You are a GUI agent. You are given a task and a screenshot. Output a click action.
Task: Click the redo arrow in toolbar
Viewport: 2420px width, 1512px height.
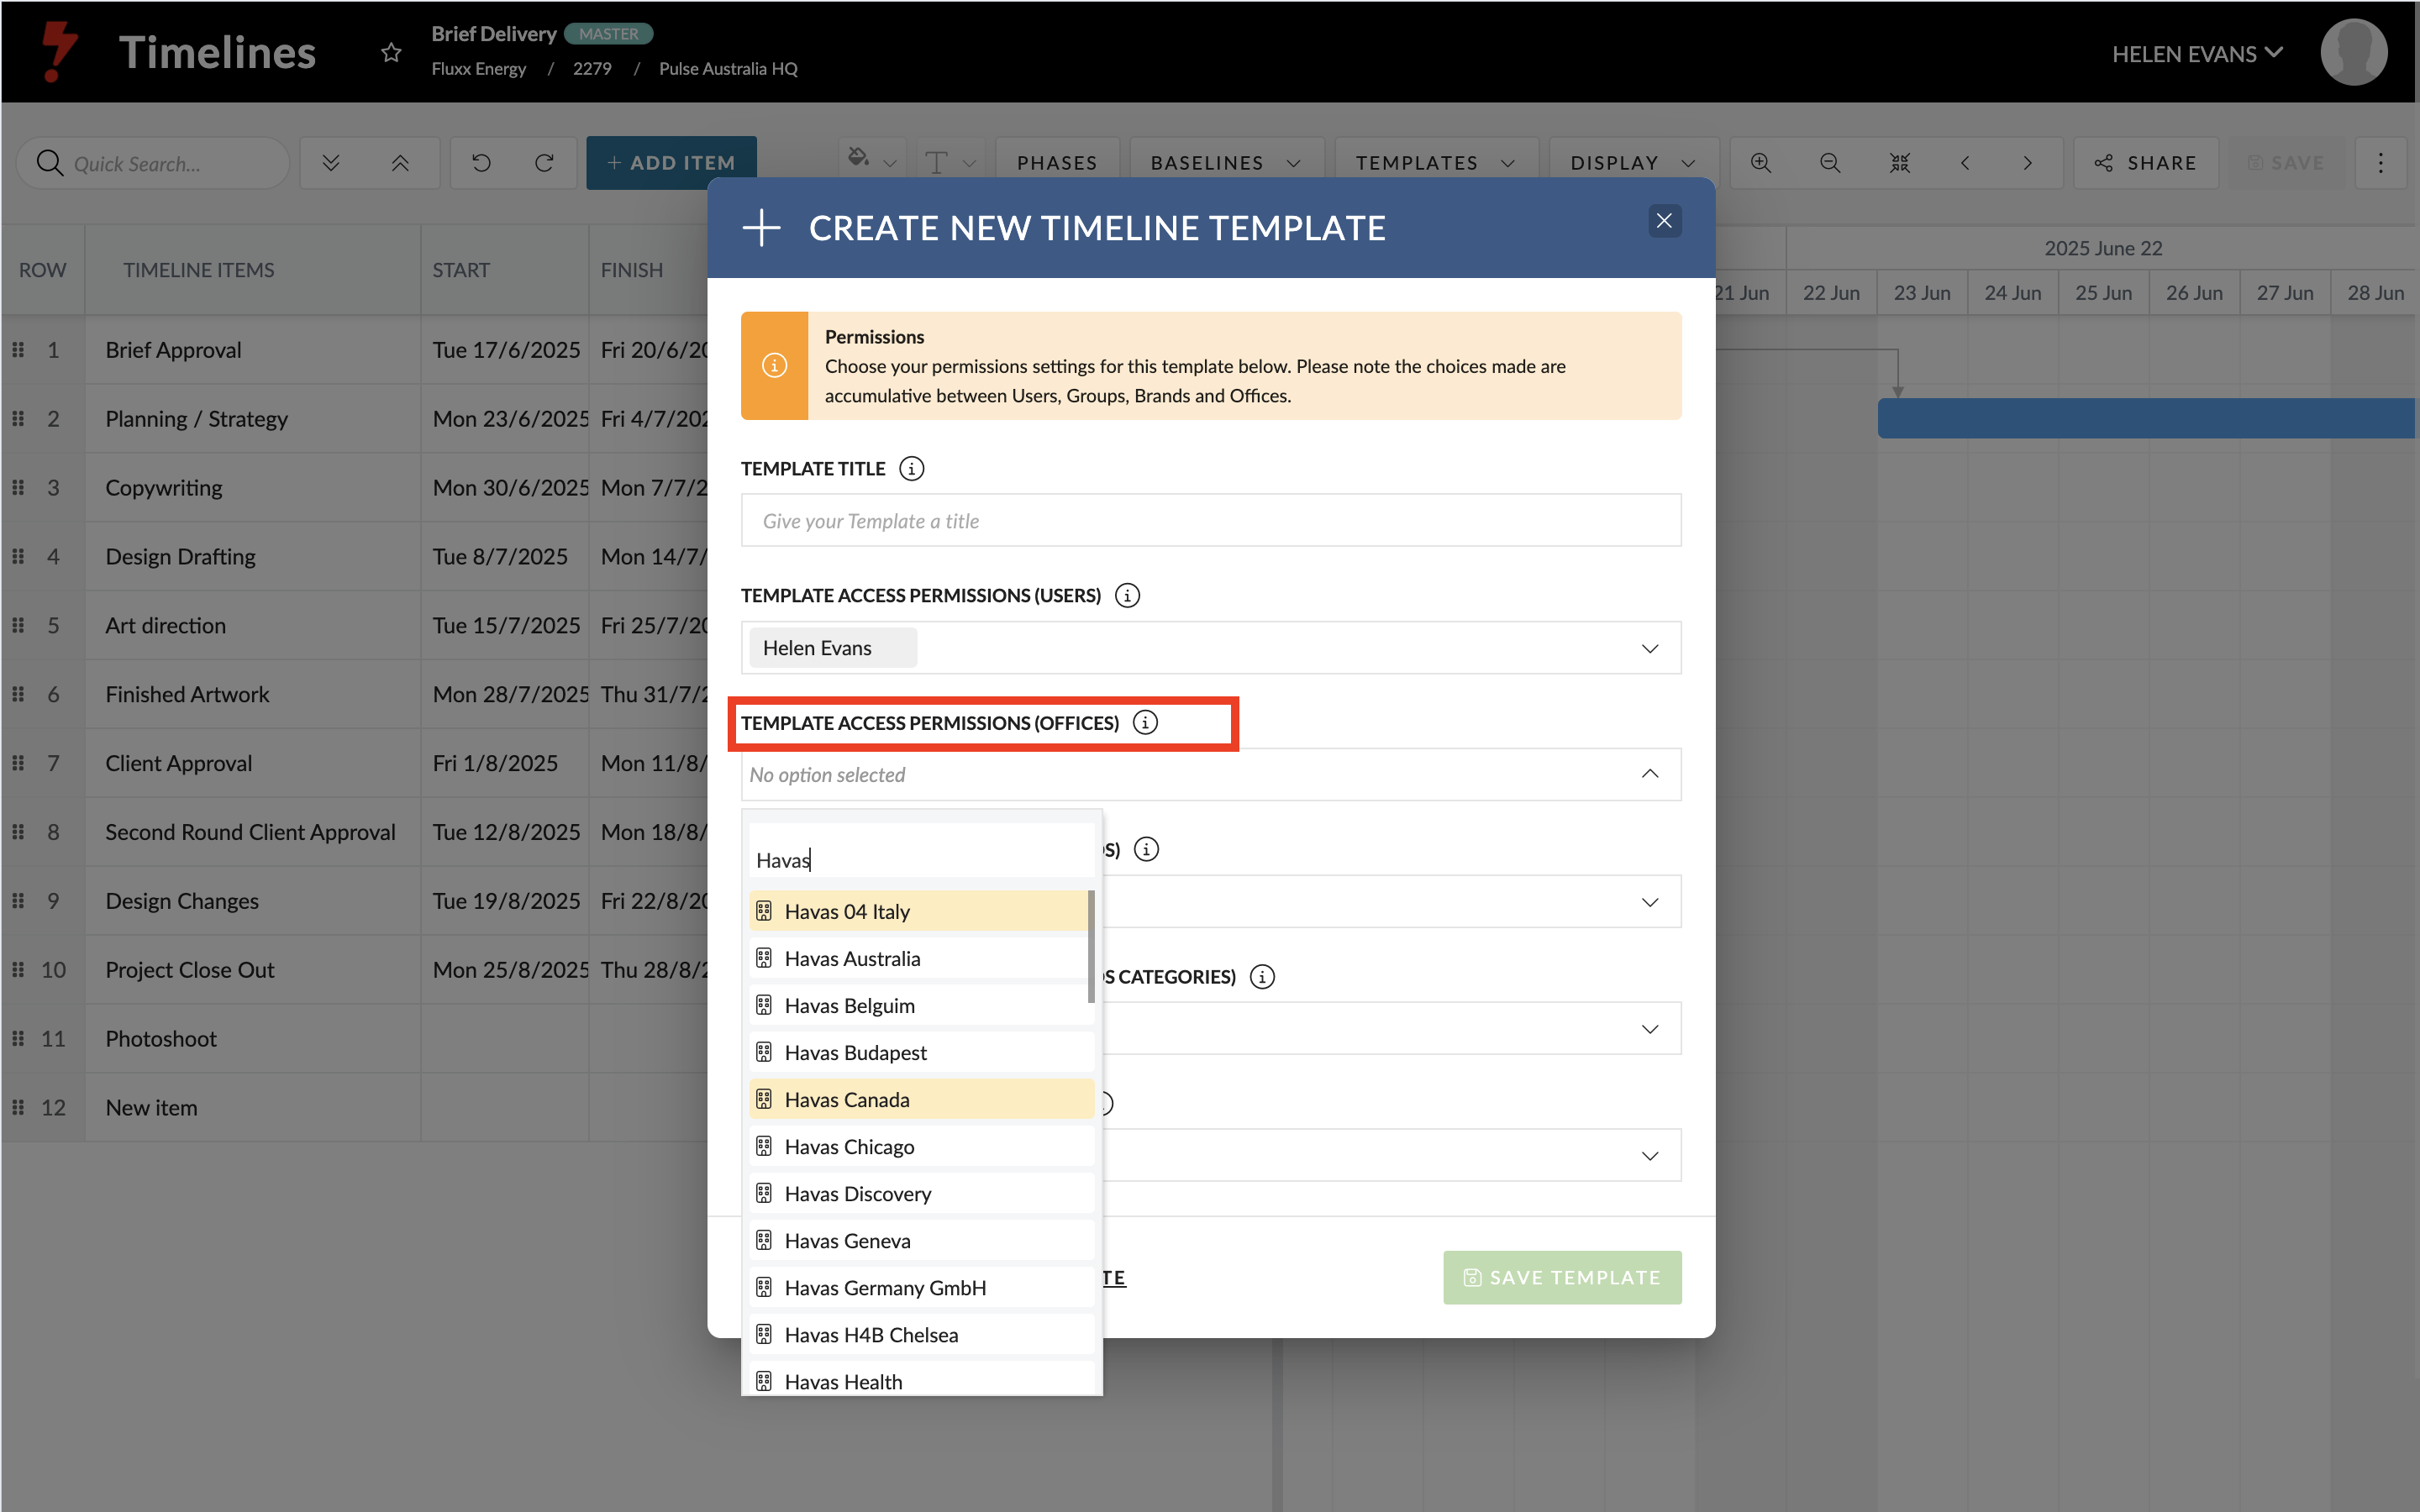[544, 162]
